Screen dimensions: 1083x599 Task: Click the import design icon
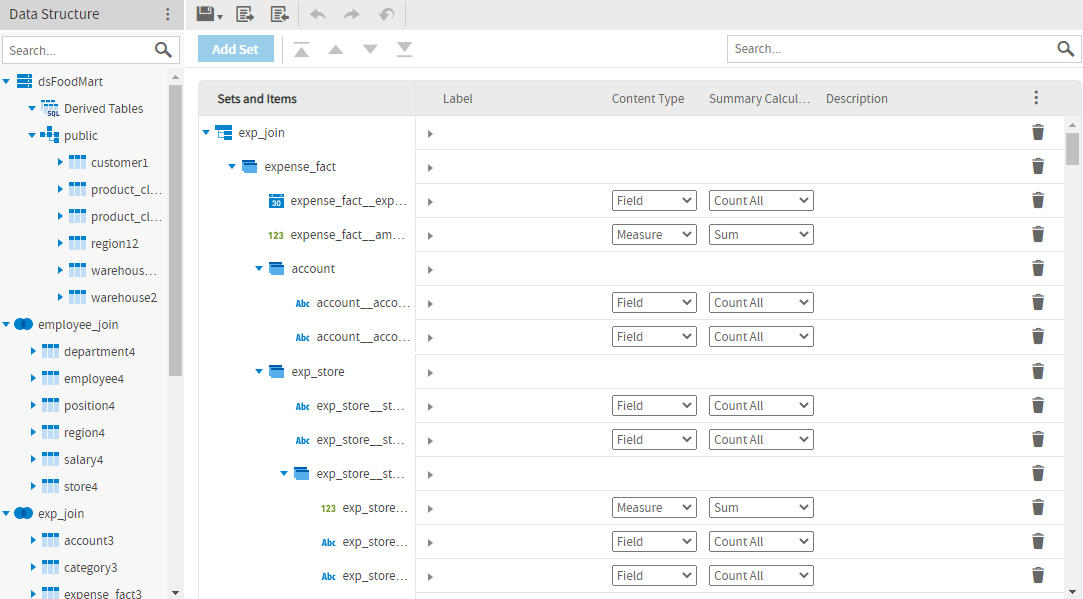coord(280,14)
